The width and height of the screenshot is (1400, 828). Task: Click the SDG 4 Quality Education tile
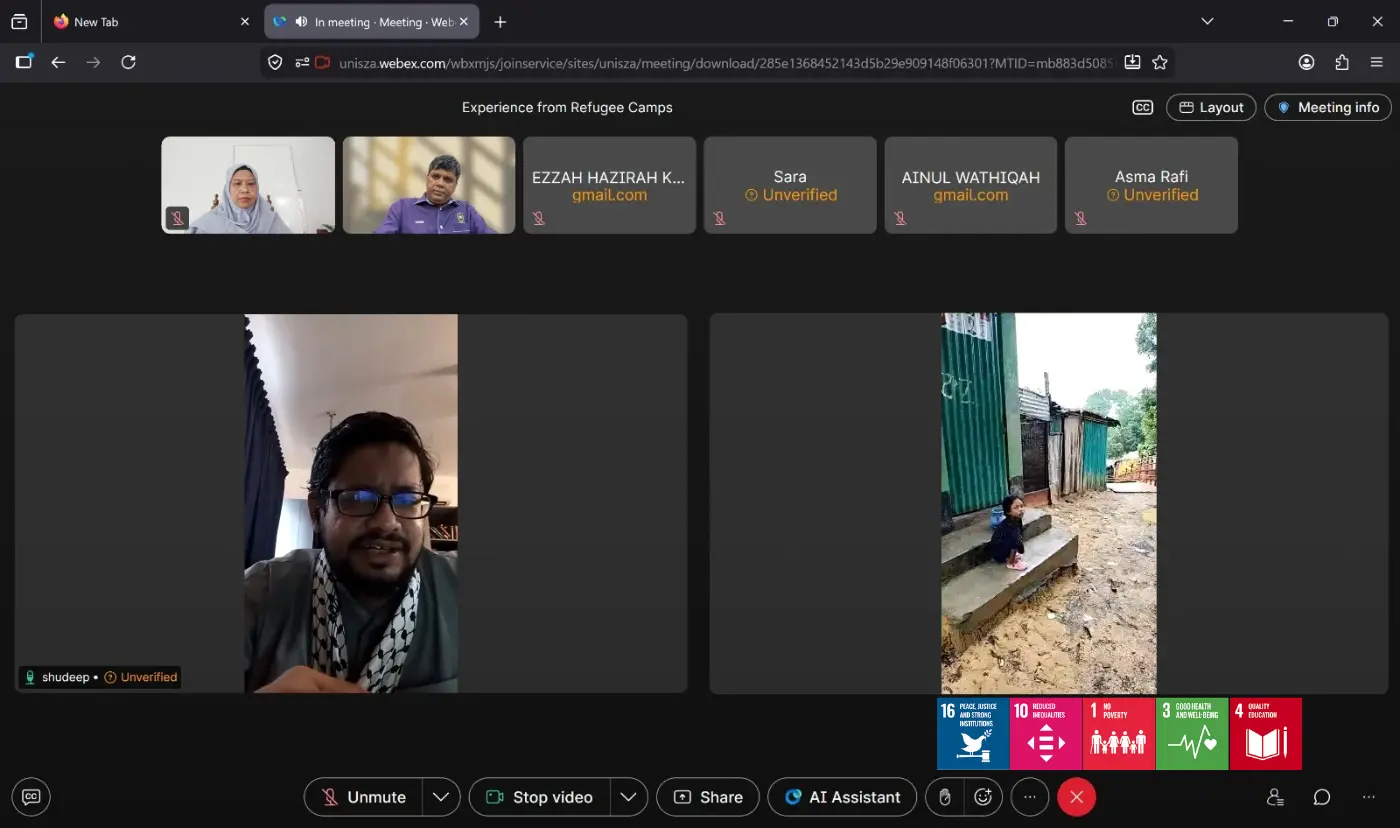pos(1266,734)
